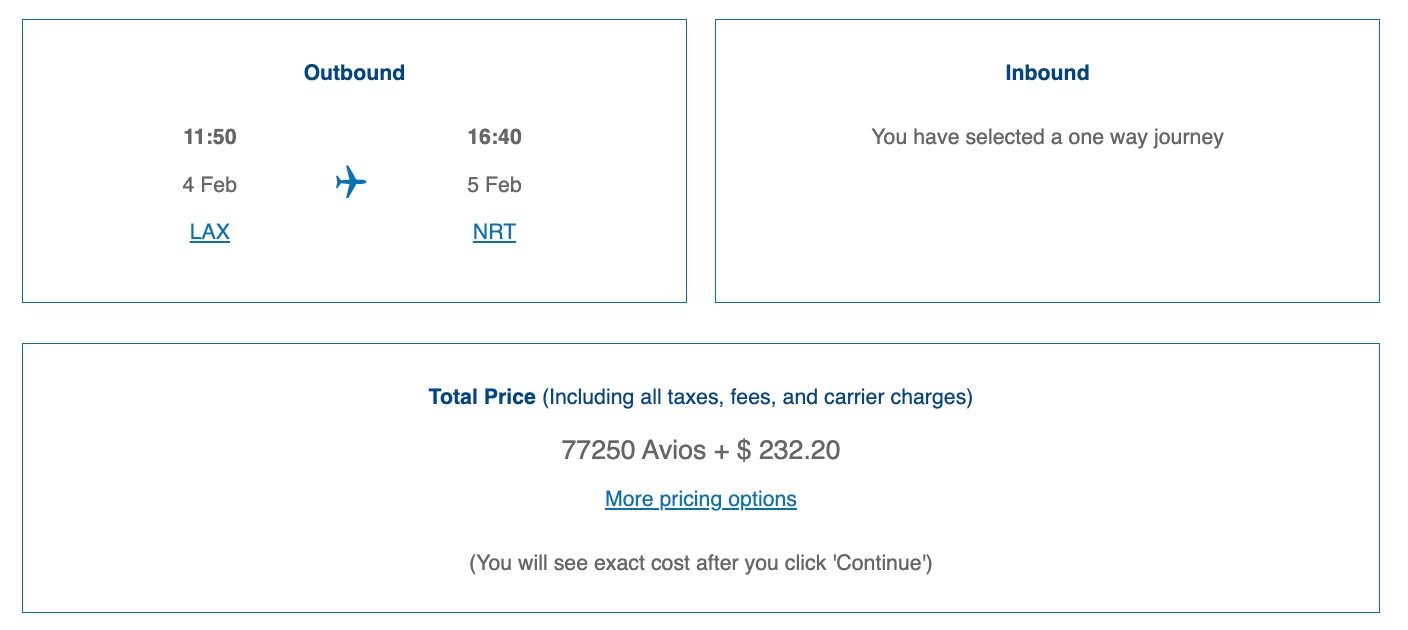Open the NRT airport link
This screenshot has height=630, width=1408.
pyautogui.click(x=494, y=232)
